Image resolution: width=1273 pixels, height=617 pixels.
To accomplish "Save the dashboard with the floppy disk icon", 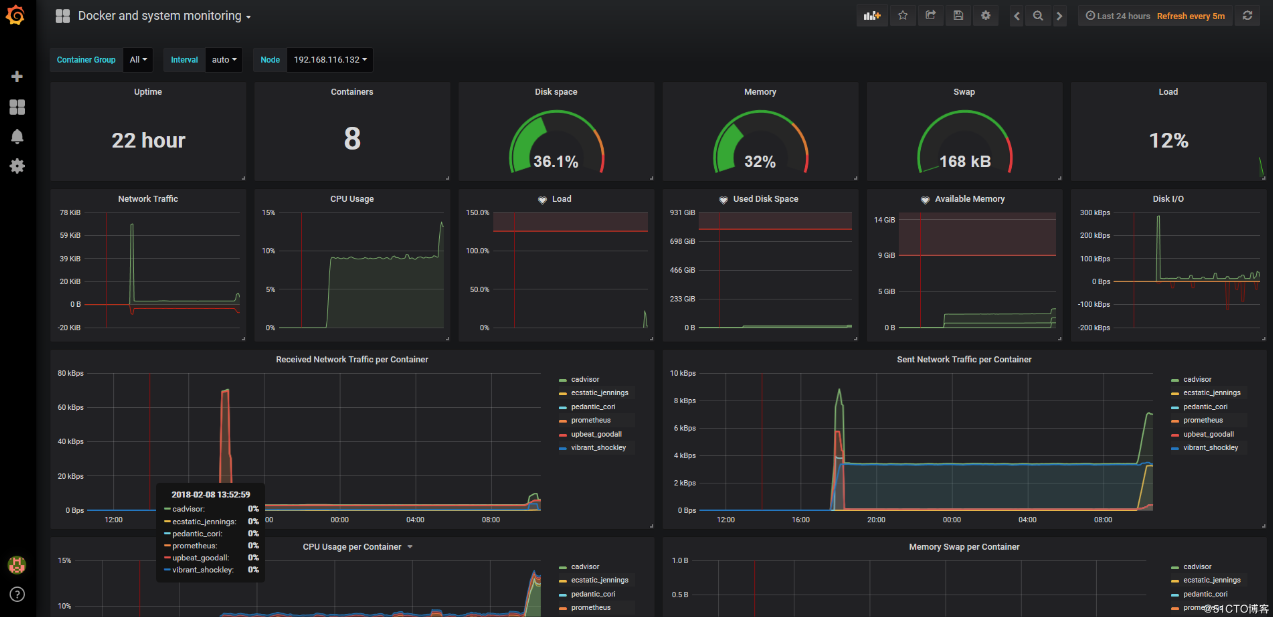I will pos(959,16).
